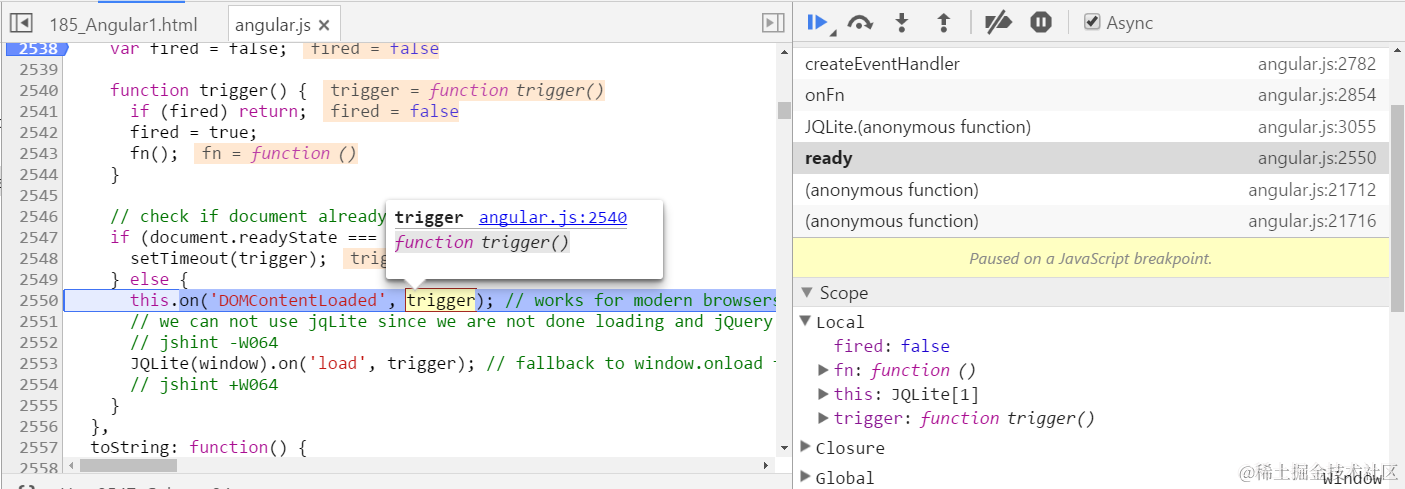The height and width of the screenshot is (489, 1405).
Task: Click the horizontal scrollbar thumb of code editor
Action: coord(128,465)
